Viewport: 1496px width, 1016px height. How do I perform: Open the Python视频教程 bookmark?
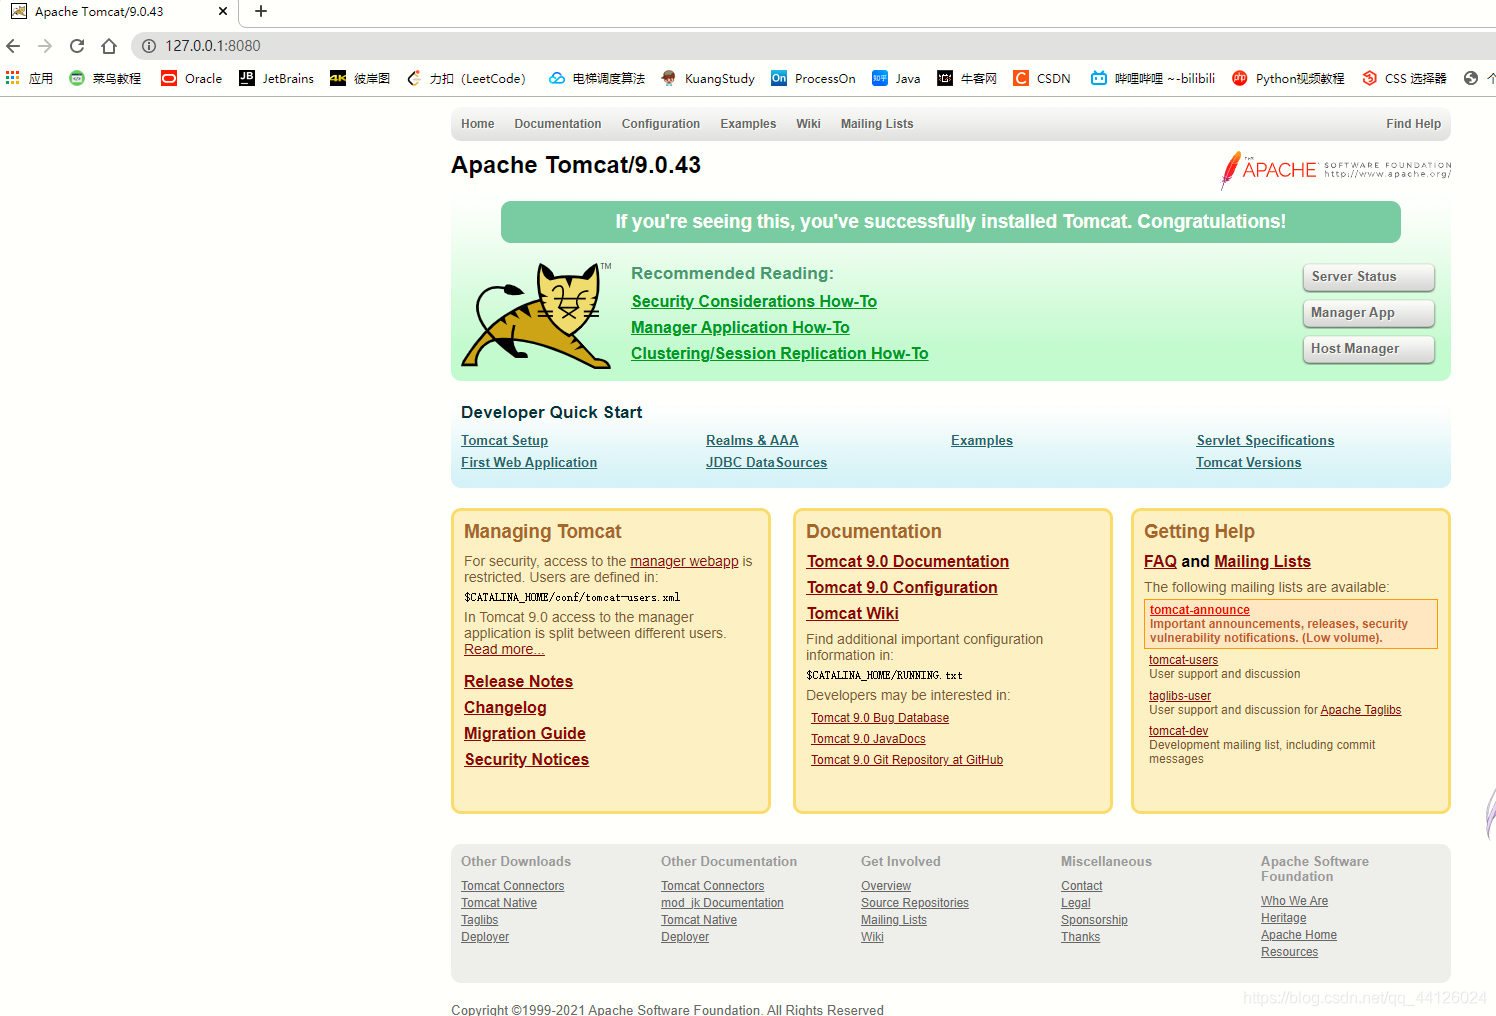pyautogui.click(x=1288, y=78)
